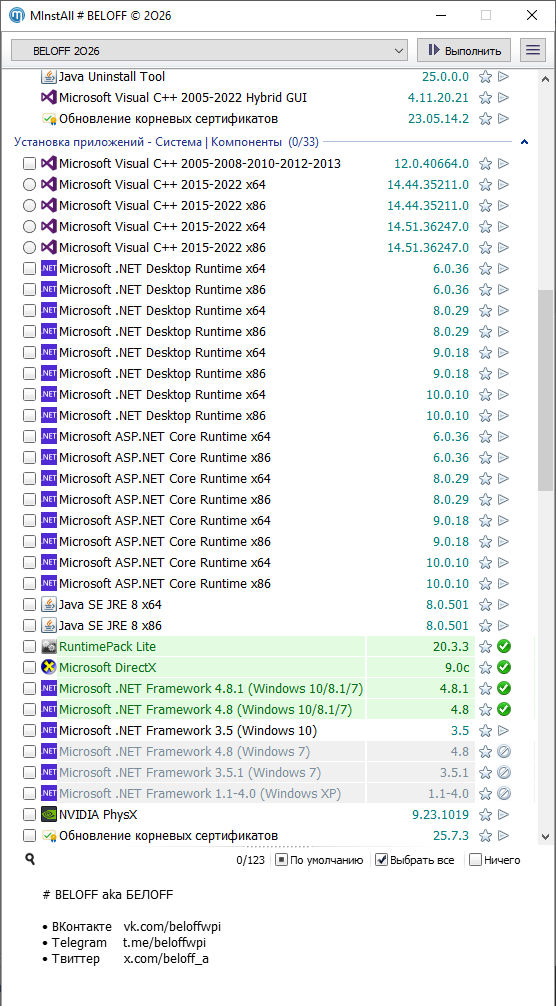This screenshot has width=556, height=1006.
Task: Click the vertical scrollbar thumb
Action: pos(545,390)
